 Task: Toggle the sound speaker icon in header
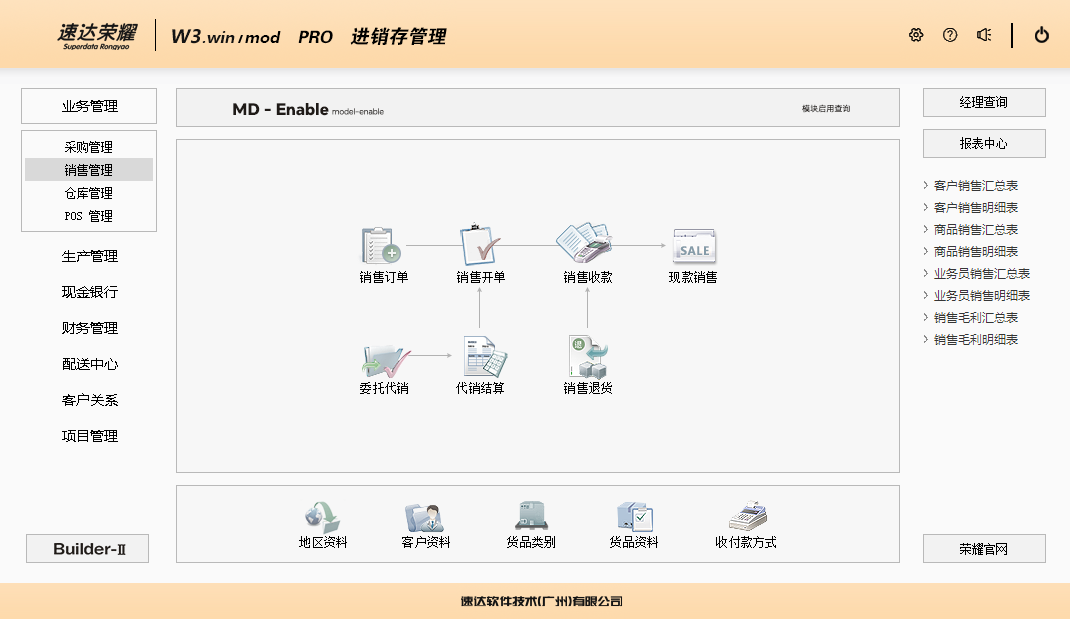[x=984, y=35]
